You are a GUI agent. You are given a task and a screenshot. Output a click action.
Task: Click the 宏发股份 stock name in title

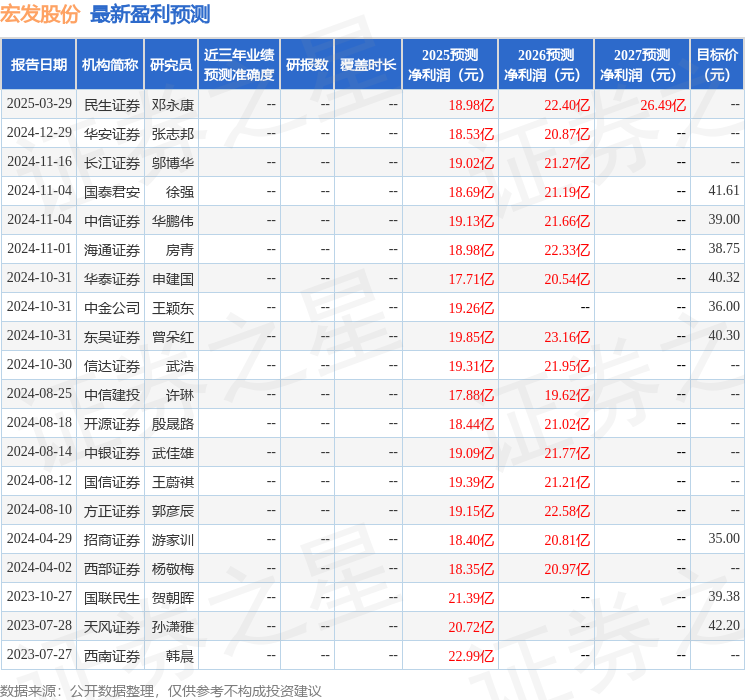click(x=41, y=14)
